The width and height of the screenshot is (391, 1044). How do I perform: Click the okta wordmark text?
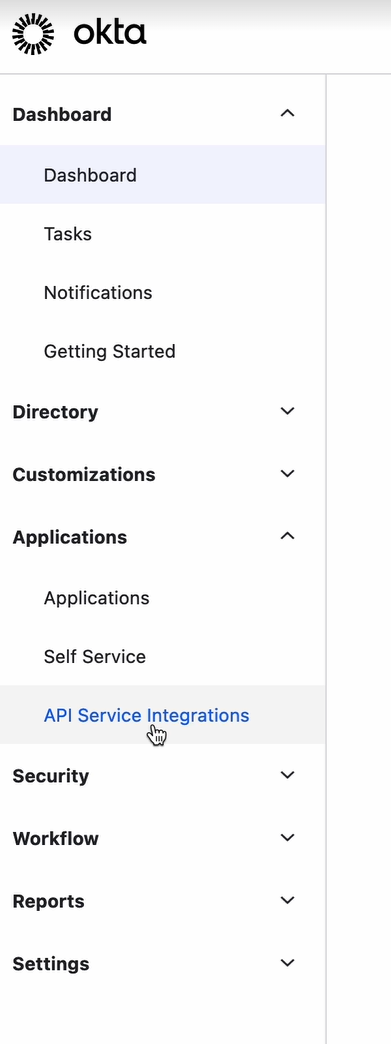tap(109, 32)
